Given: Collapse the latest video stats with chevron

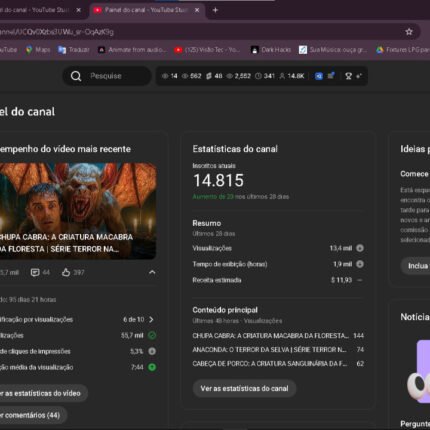Looking at the screenshot, I should point(152,272).
